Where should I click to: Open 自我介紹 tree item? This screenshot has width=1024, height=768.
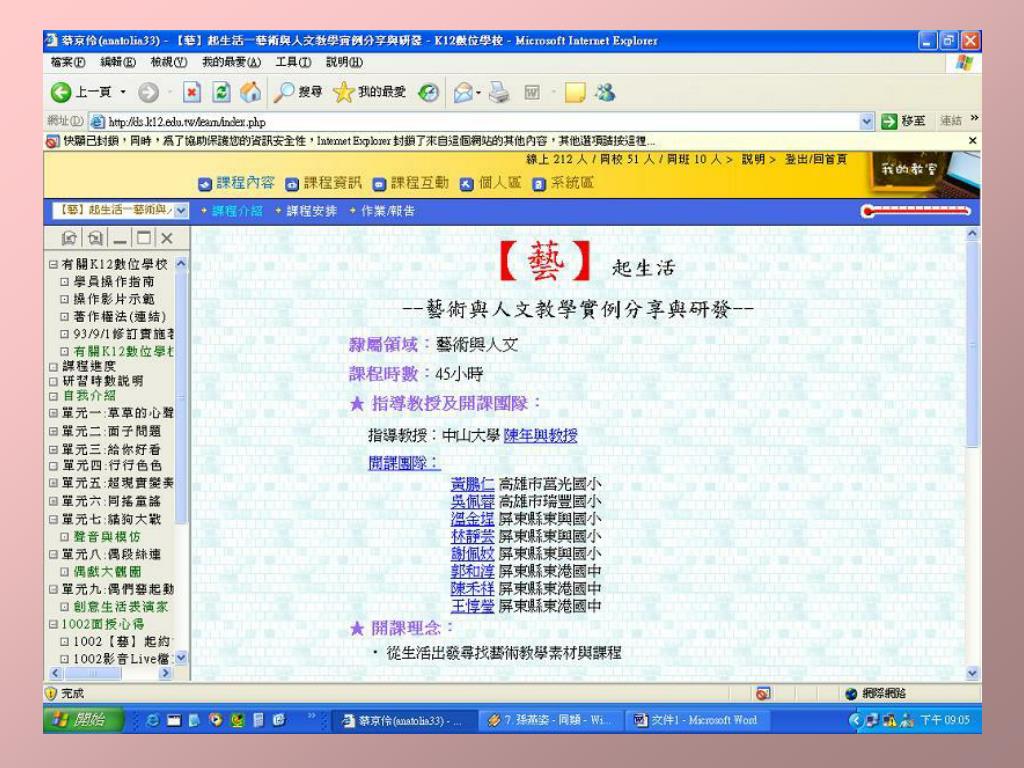(x=89, y=396)
